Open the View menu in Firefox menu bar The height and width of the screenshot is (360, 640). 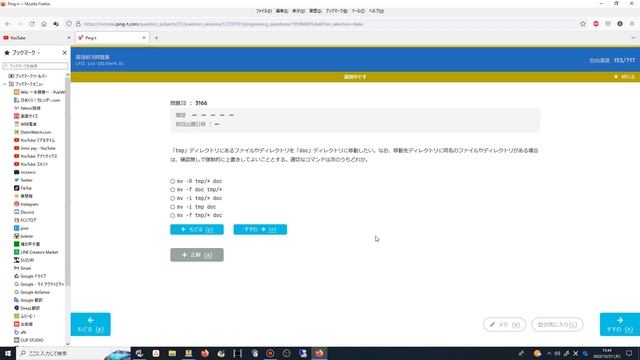click(x=298, y=11)
